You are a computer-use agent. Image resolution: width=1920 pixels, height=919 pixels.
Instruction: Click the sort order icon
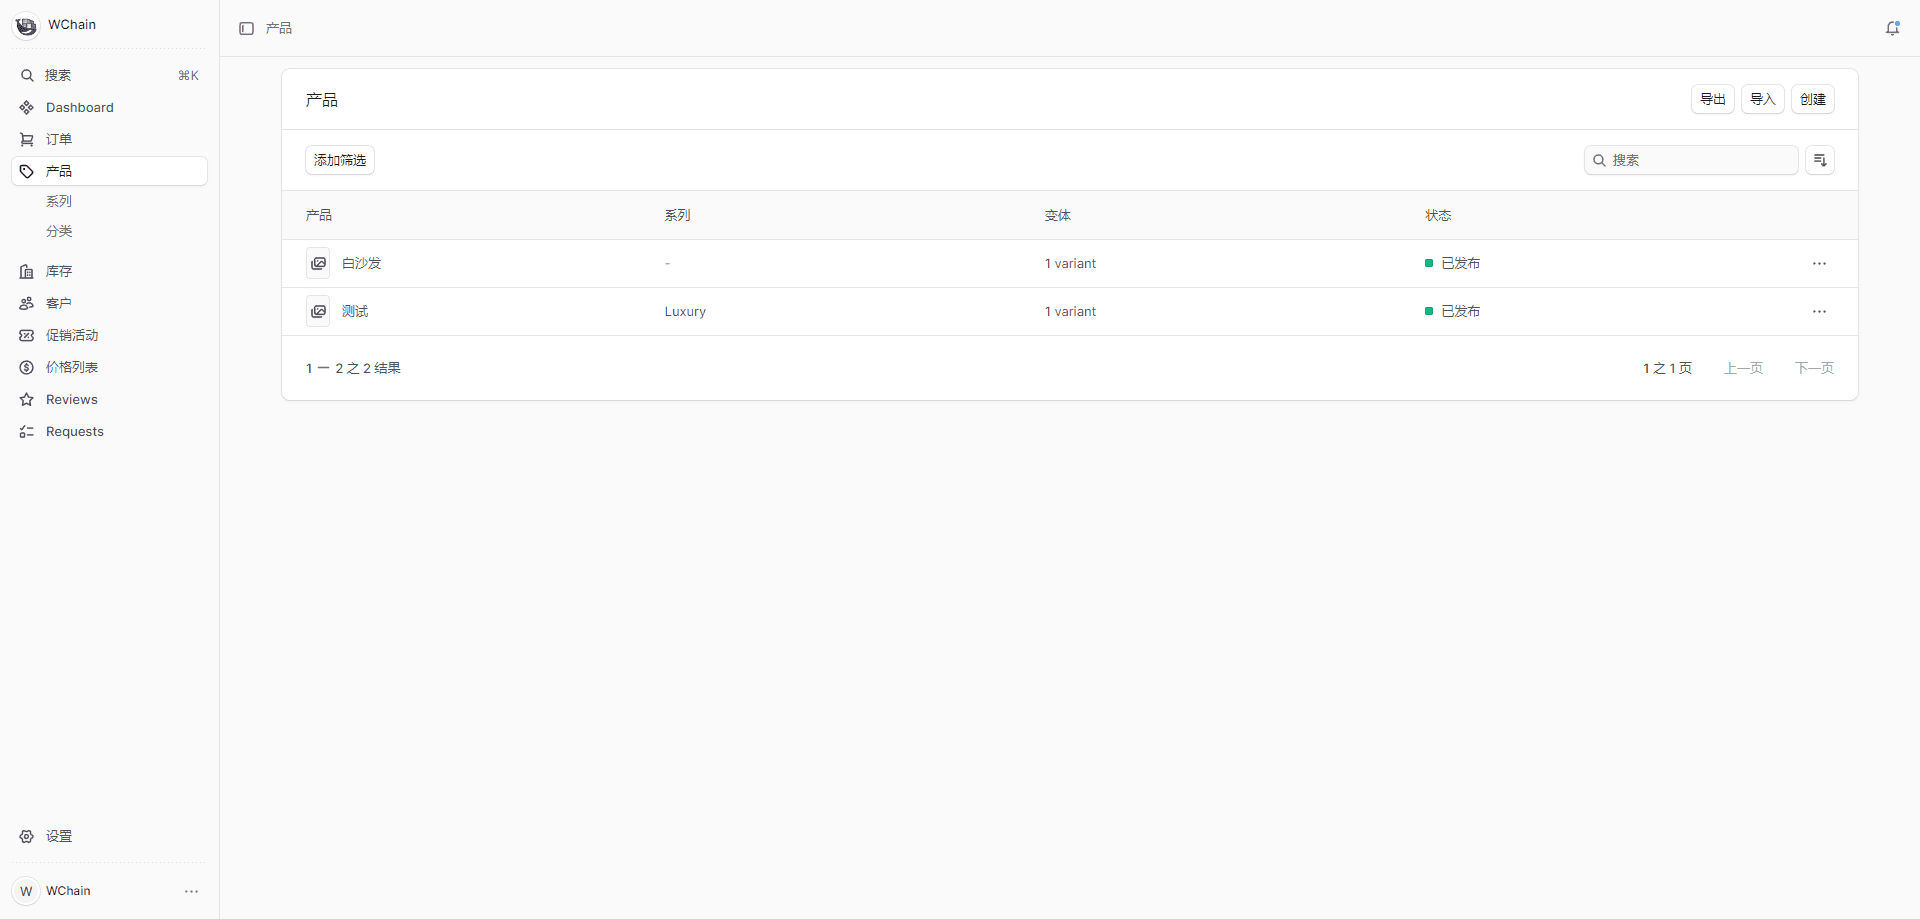point(1819,160)
